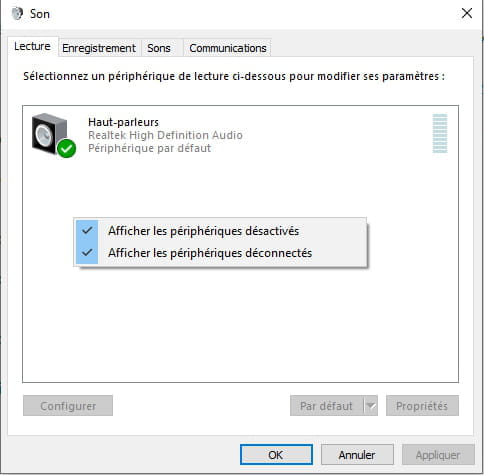This screenshot has width=484, height=475.
Task: Click the checkmark beside périphériques désactivés
Action: pos(87,230)
